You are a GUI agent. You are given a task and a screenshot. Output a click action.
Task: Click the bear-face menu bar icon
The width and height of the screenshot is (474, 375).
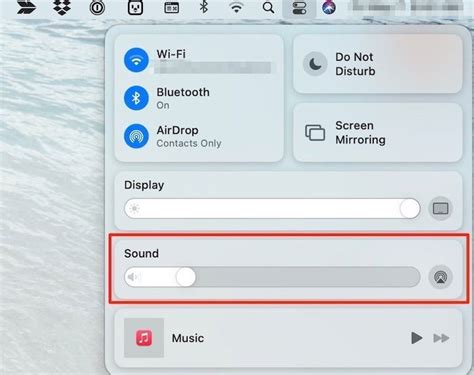coord(136,7)
